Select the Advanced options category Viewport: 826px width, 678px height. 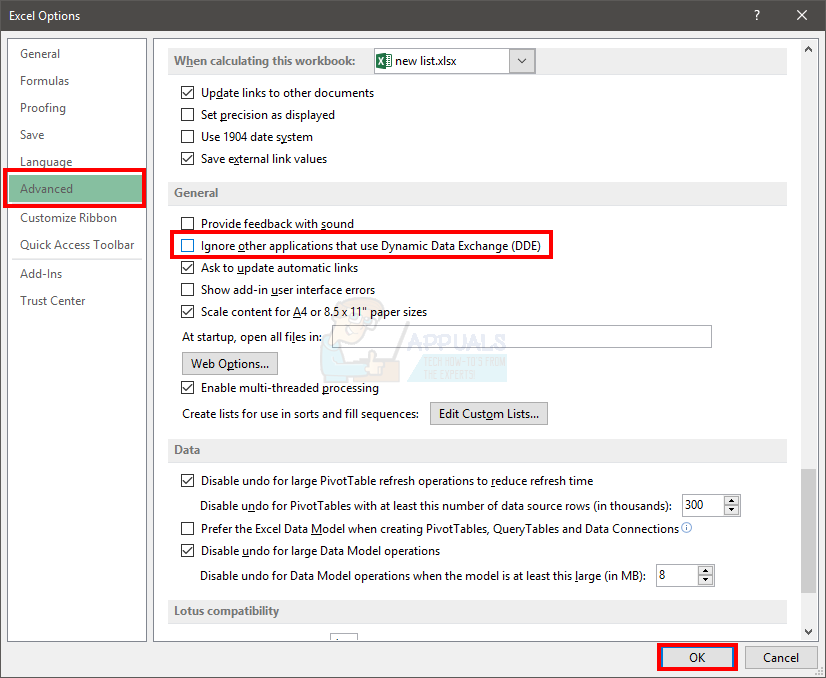75,189
